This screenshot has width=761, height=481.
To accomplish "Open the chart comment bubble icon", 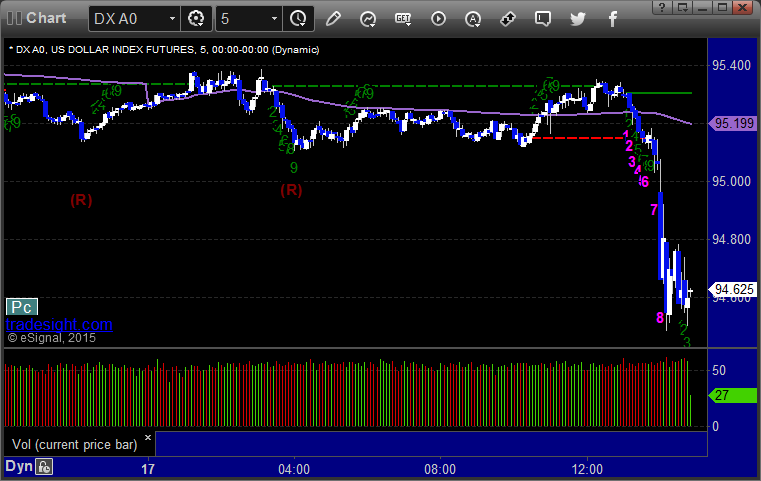I will (543, 19).
